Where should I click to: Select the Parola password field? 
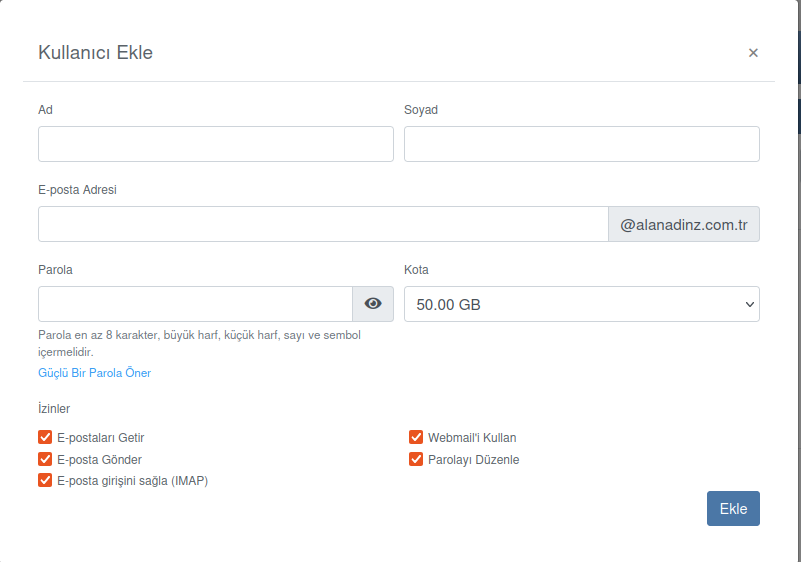tap(195, 304)
